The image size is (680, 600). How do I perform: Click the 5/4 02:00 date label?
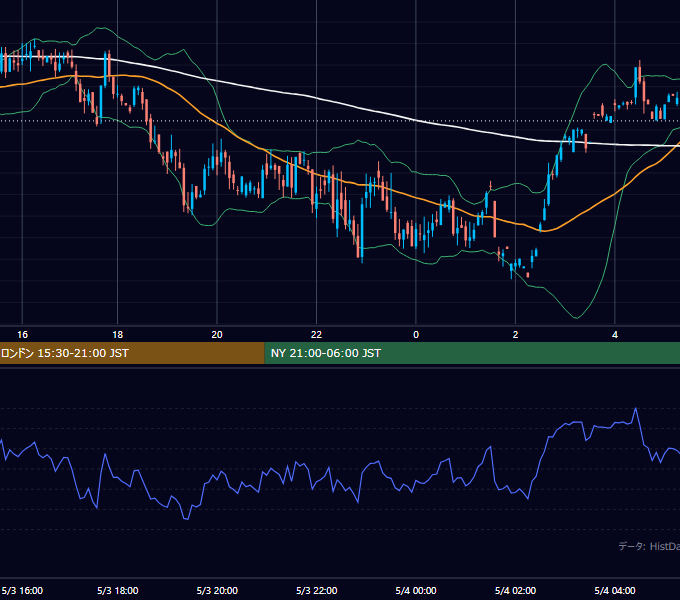click(515, 590)
